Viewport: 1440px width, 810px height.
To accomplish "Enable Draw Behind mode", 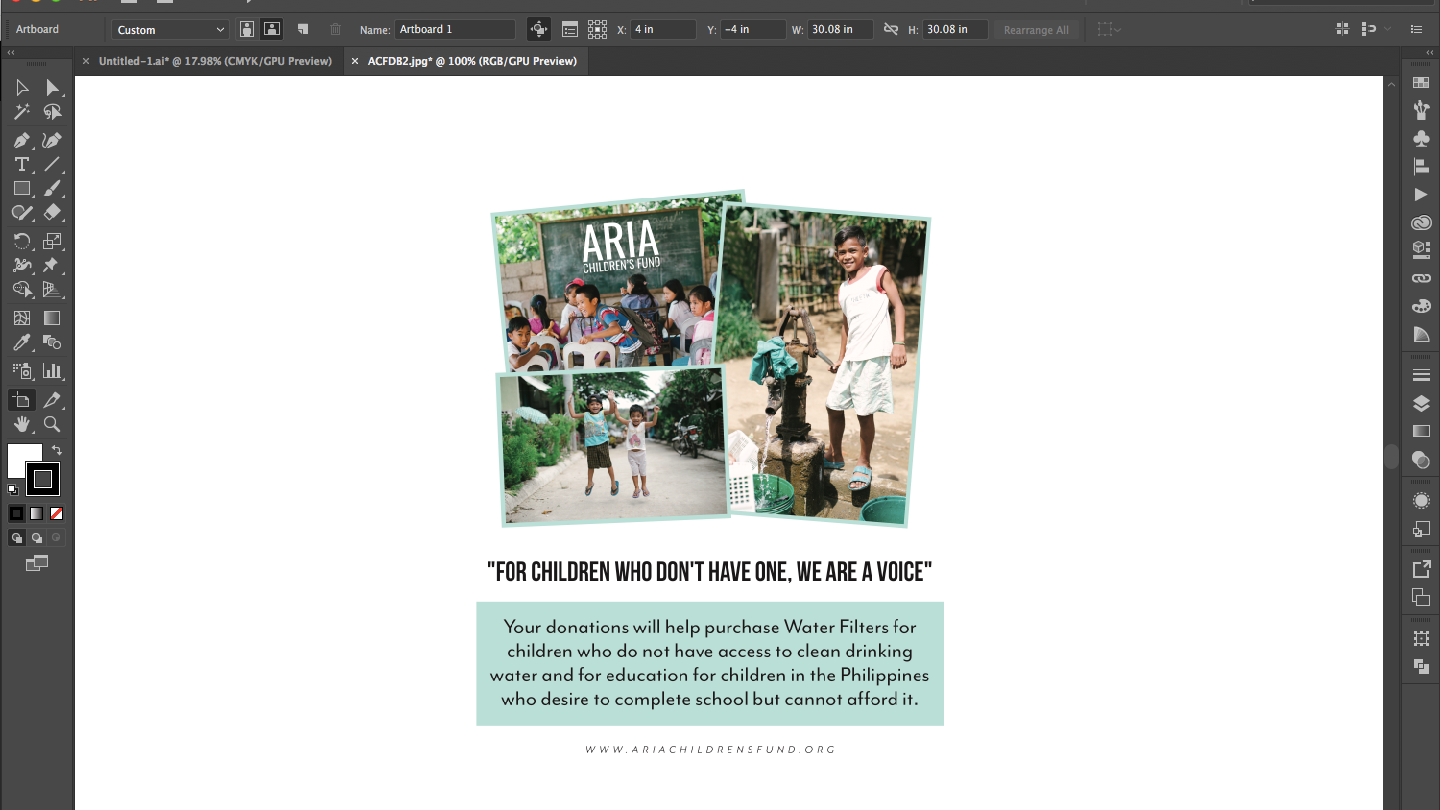I will point(36,538).
